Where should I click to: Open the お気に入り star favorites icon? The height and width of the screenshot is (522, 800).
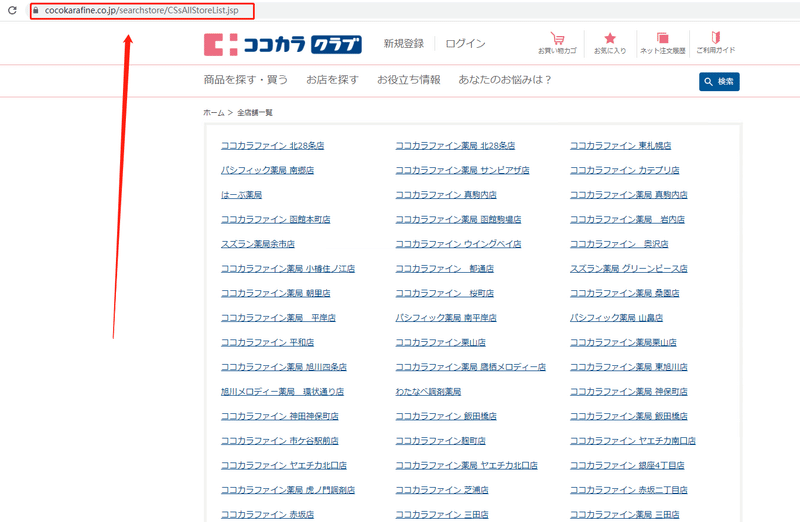[x=610, y=43]
